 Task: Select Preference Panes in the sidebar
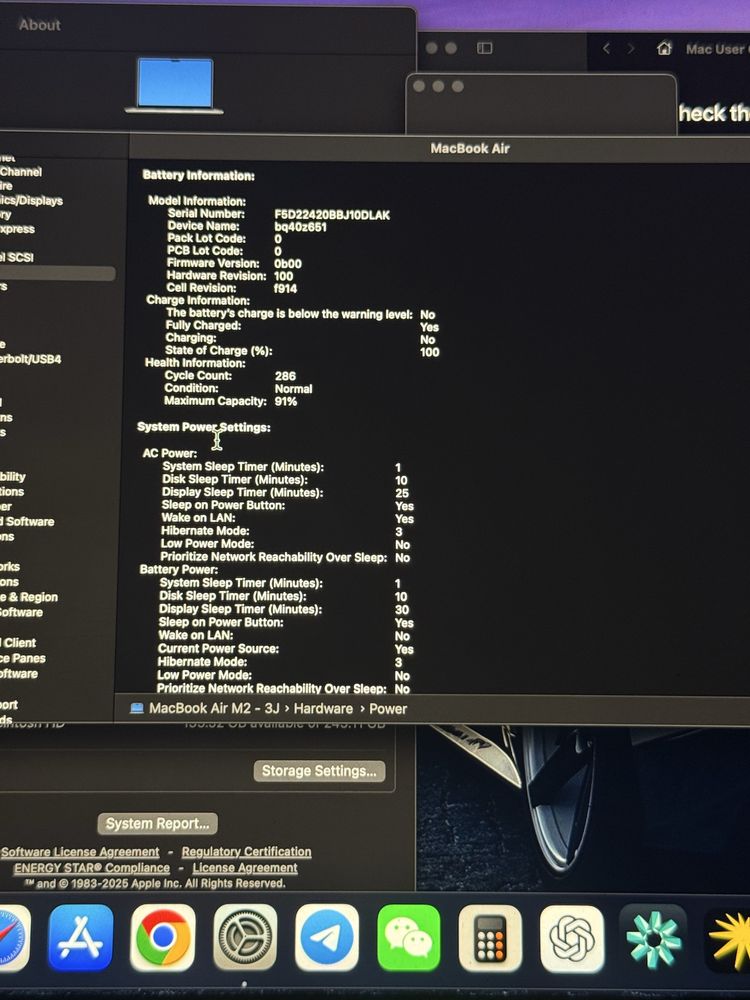[x=23, y=658]
